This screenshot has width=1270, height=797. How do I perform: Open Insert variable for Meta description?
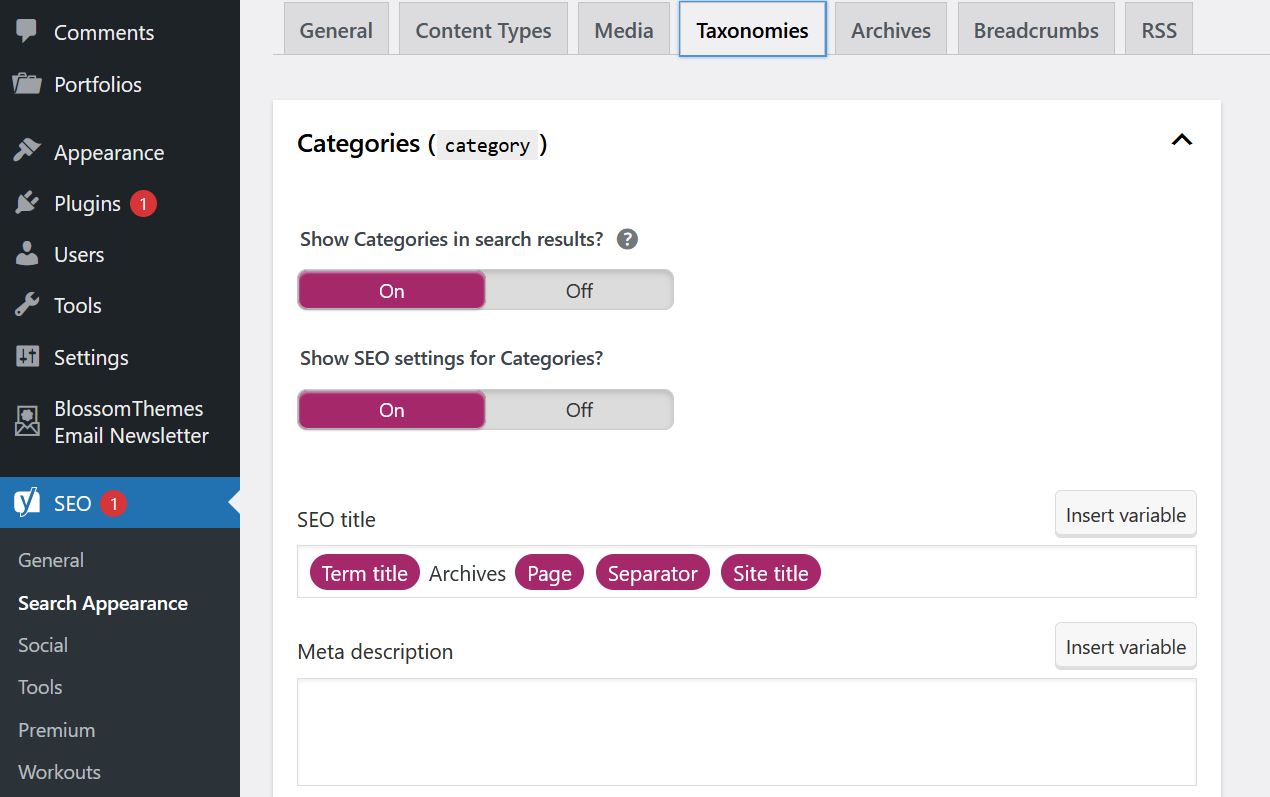point(1125,647)
